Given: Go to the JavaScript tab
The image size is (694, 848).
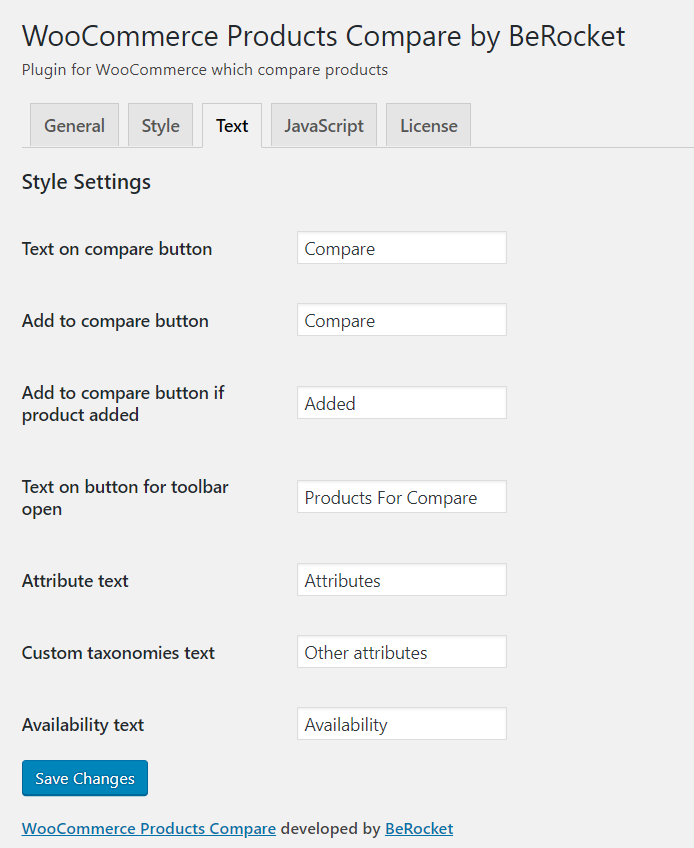Looking at the screenshot, I should 323,125.
